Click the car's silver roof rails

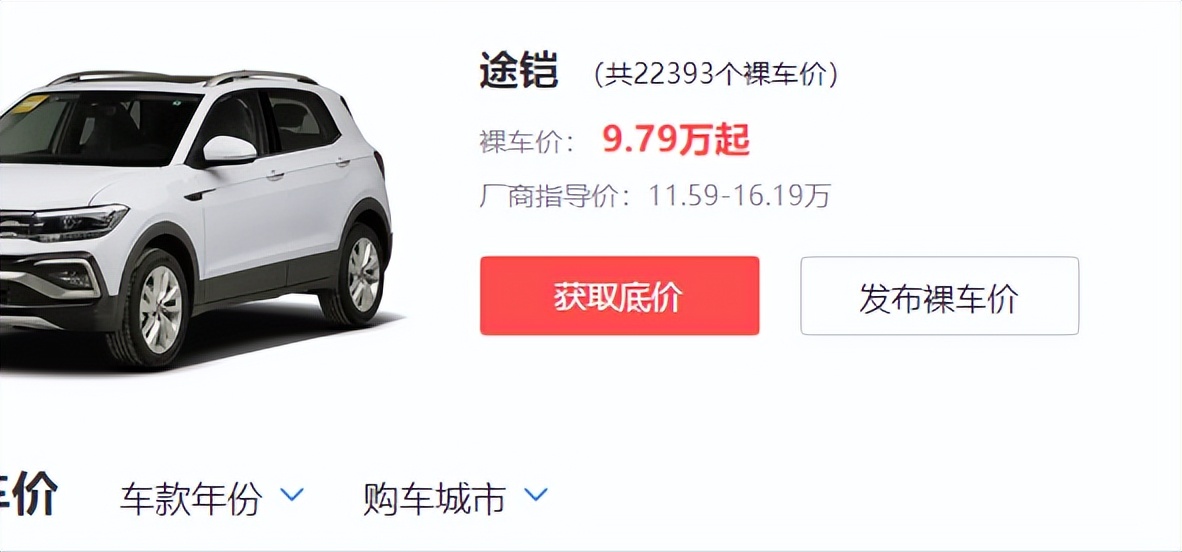coord(181,77)
